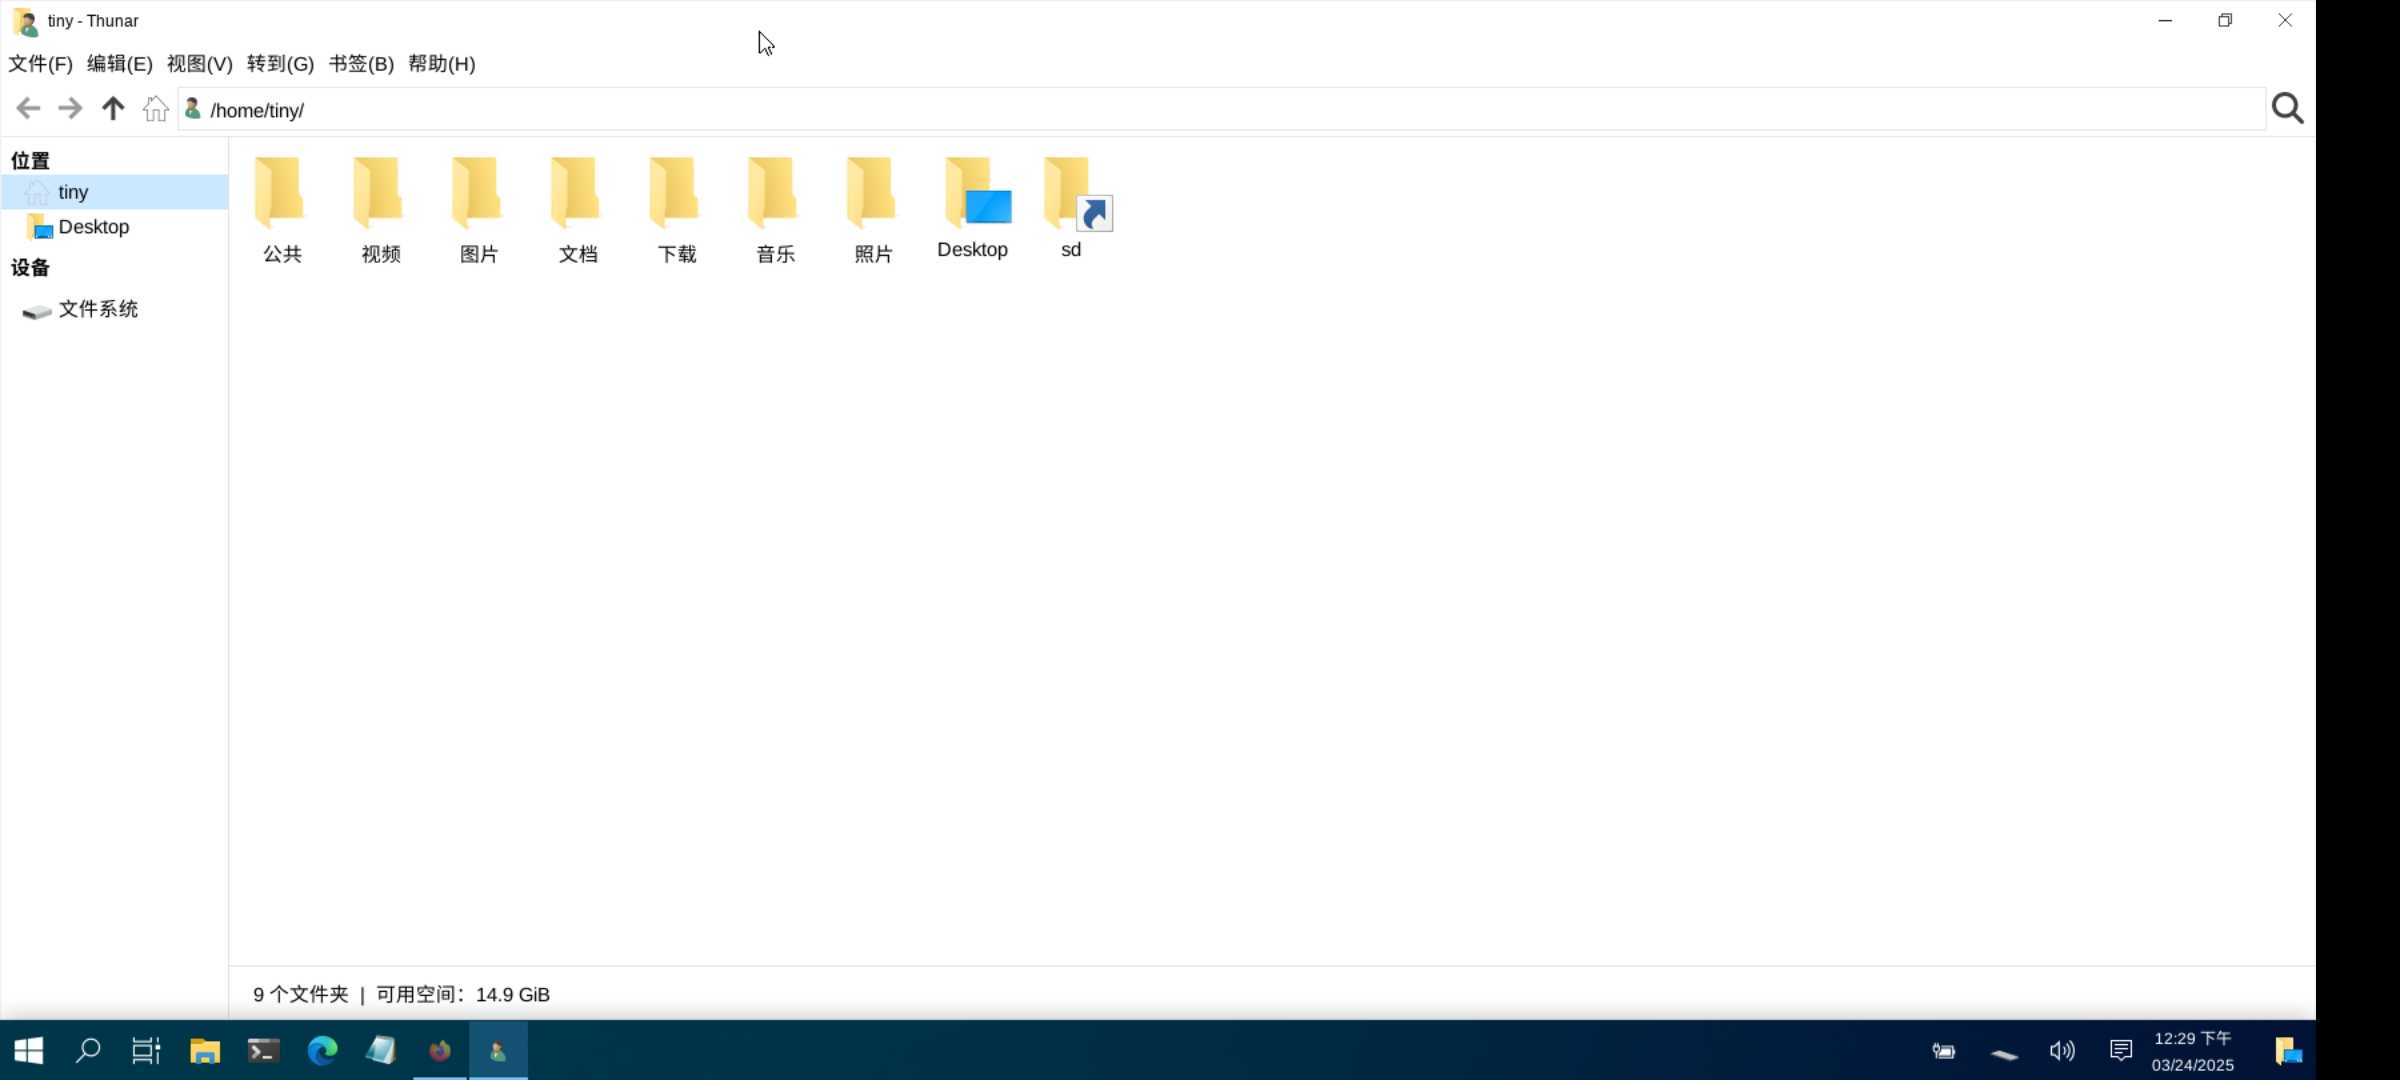Open the 文档 folder
The image size is (2400, 1080).
pyautogui.click(x=576, y=200)
